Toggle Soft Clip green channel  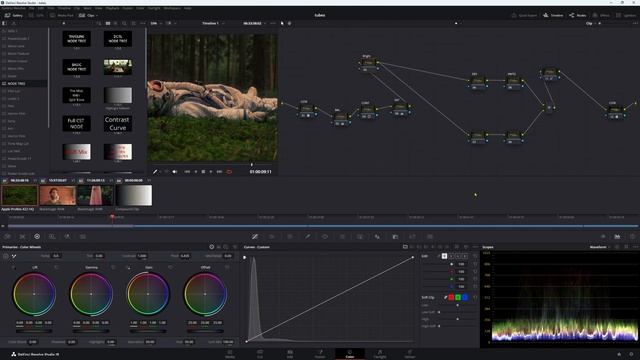click(x=458, y=298)
